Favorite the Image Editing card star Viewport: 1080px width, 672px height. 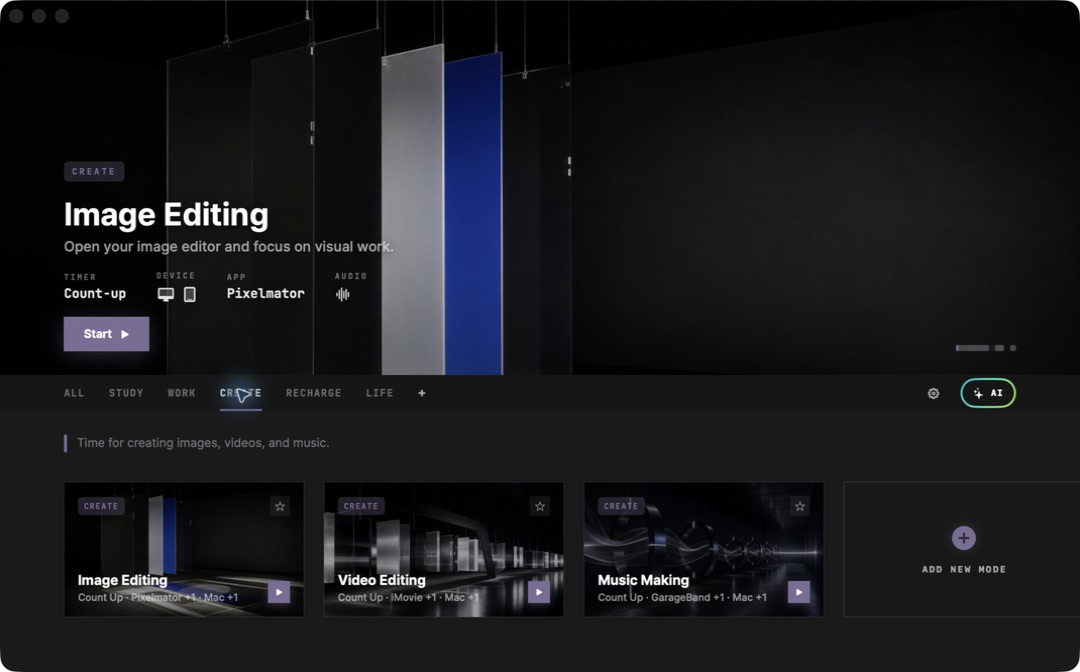coord(280,506)
